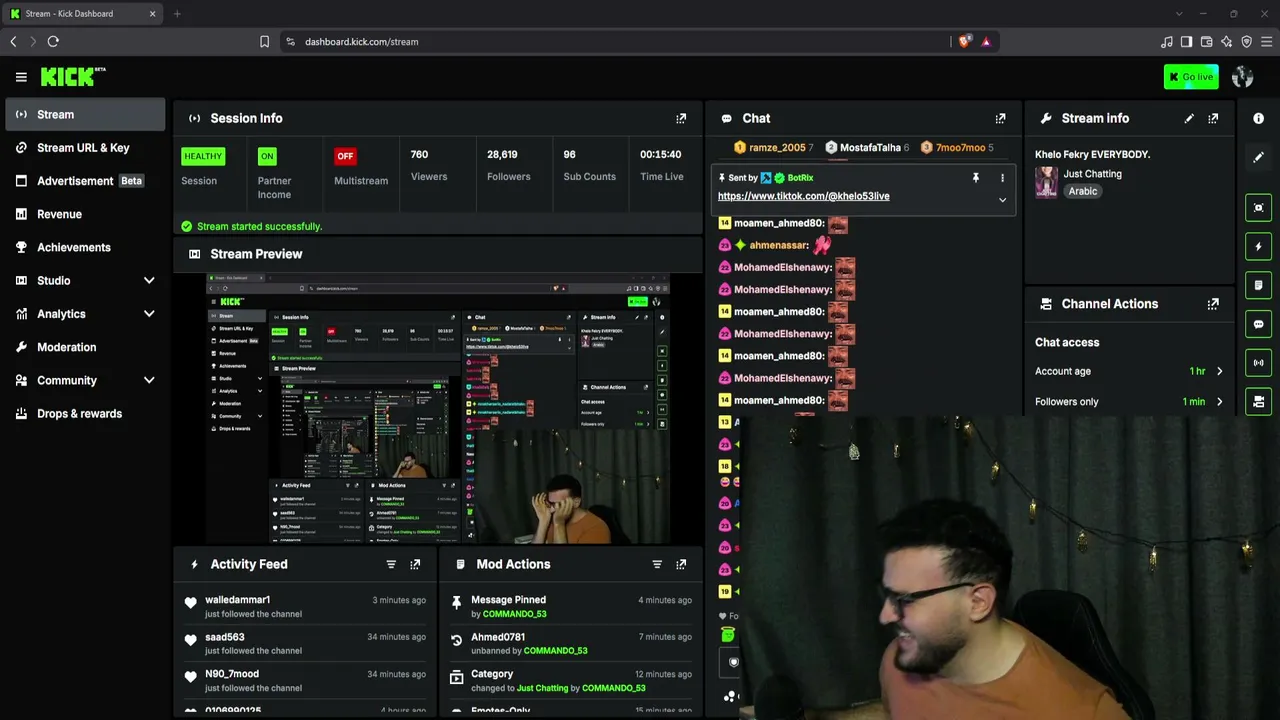Pop out the Stream info panel
The width and height of the screenshot is (1280, 720).
pyautogui.click(x=1213, y=118)
